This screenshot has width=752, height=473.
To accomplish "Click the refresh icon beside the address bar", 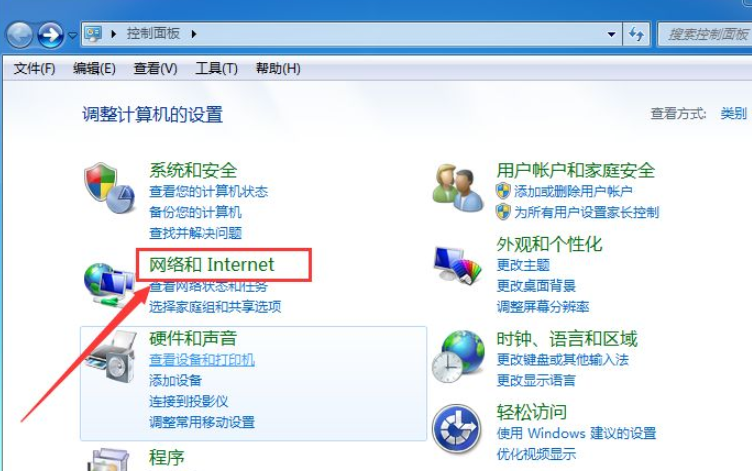I will [636, 34].
